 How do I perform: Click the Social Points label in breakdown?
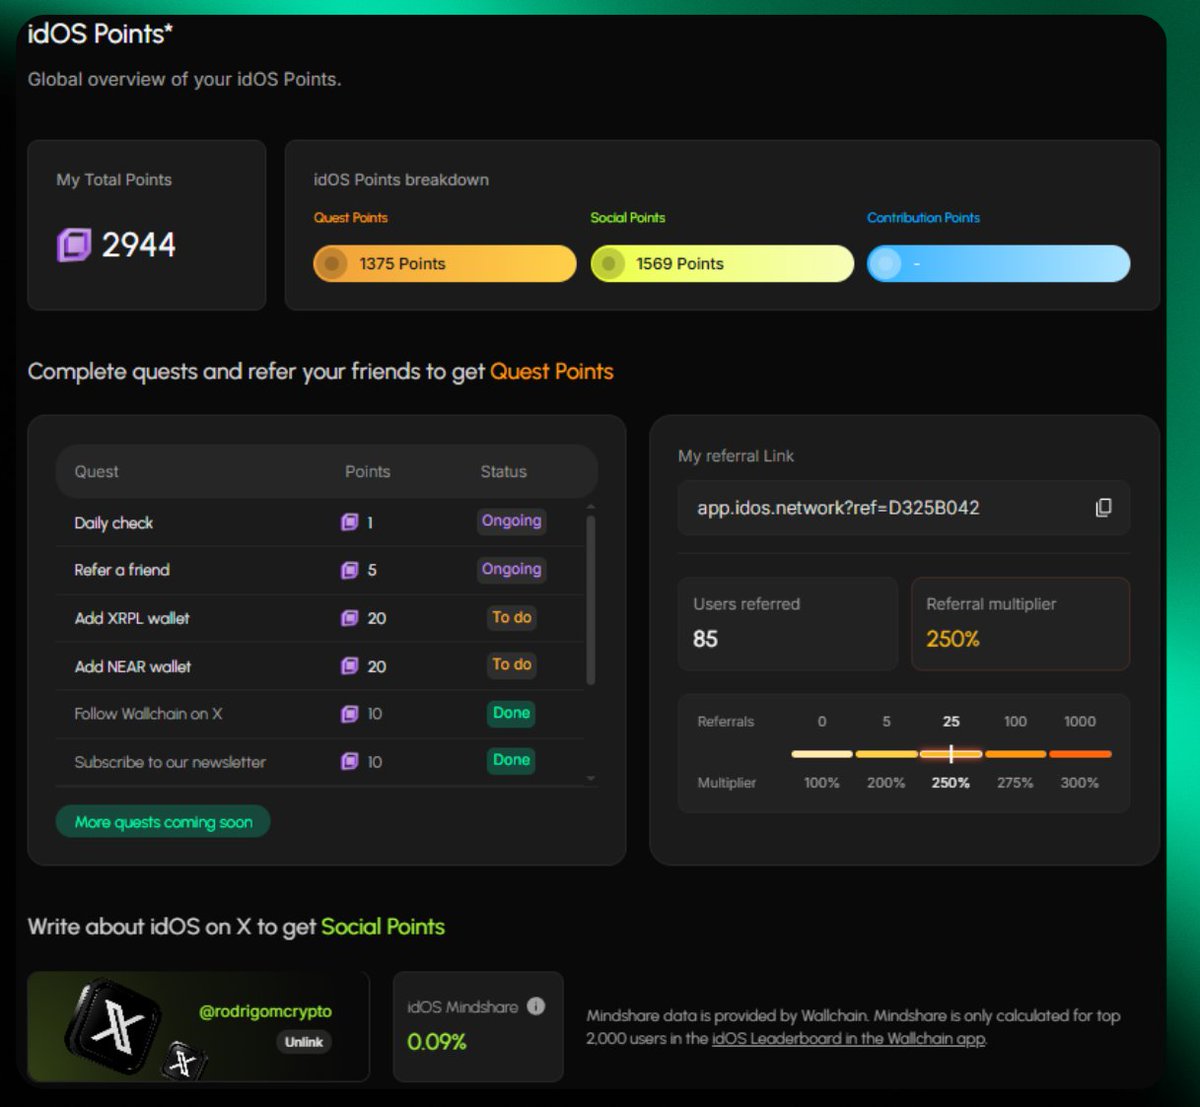(627, 218)
